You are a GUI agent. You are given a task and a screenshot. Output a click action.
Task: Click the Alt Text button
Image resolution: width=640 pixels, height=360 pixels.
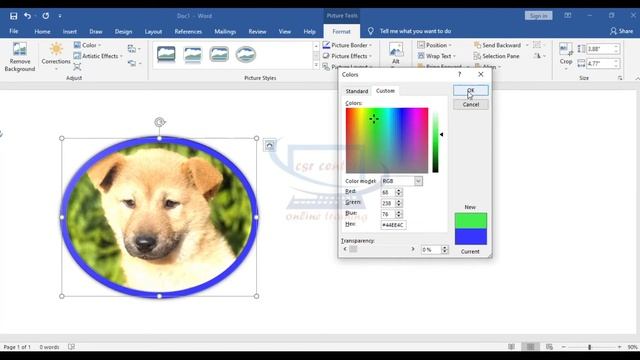click(x=396, y=54)
